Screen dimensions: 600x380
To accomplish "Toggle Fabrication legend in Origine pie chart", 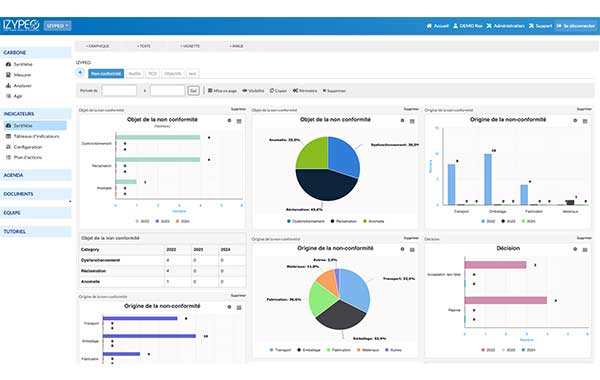I will (339, 350).
